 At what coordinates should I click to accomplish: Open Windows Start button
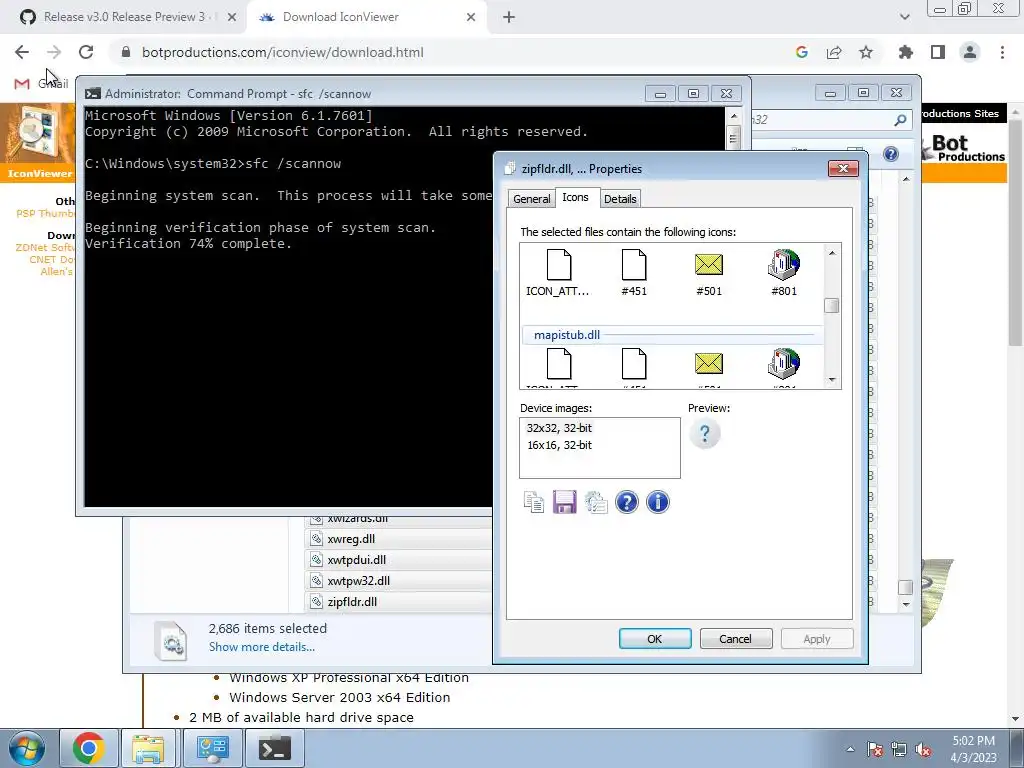pos(25,748)
